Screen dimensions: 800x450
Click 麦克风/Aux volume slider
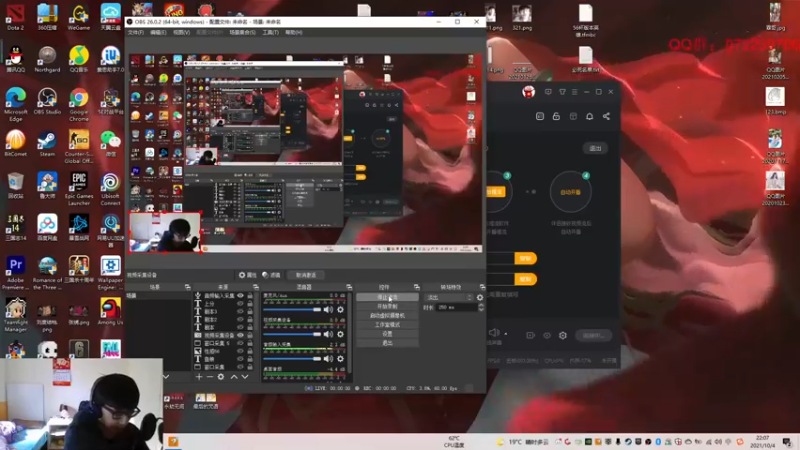pyautogui.click(x=292, y=310)
